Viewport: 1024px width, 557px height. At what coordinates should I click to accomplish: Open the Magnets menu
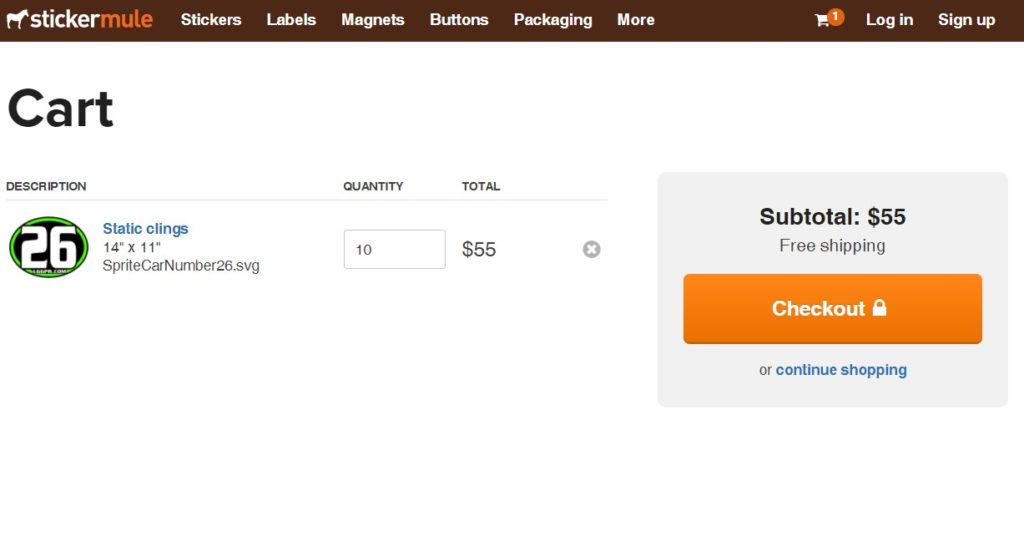(373, 20)
